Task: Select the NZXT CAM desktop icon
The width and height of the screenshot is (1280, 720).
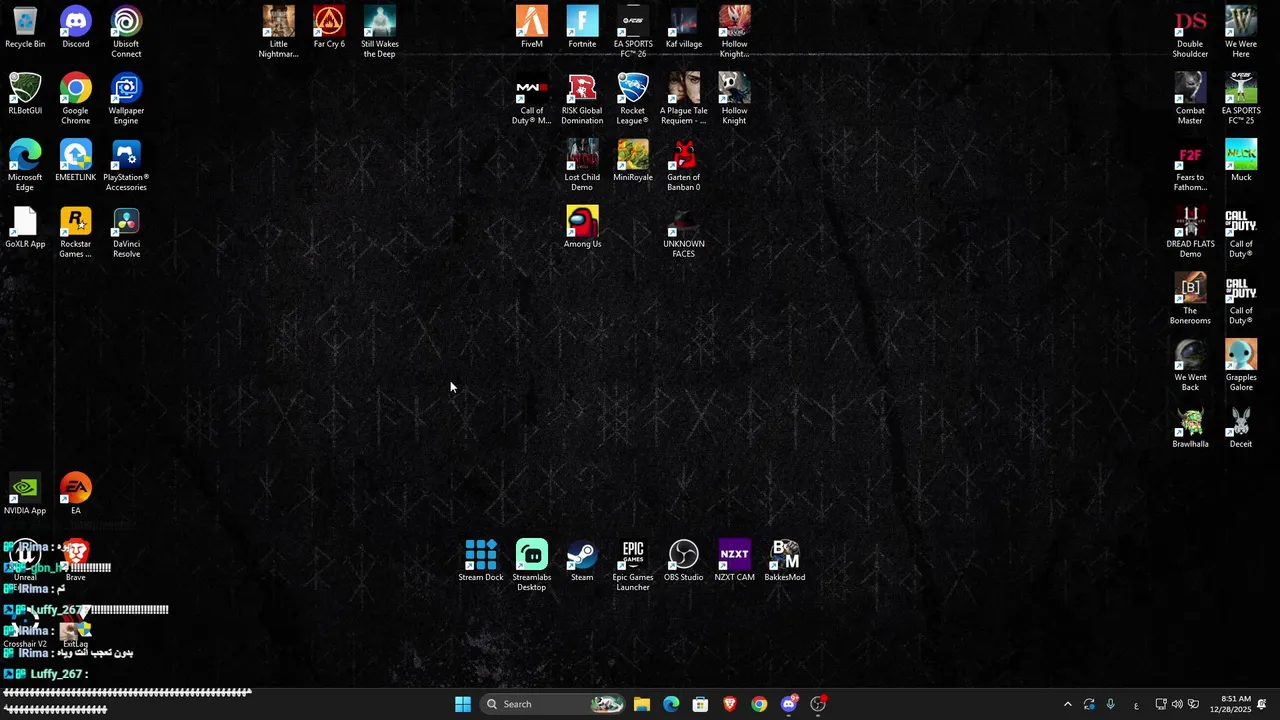Action: (734, 561)
